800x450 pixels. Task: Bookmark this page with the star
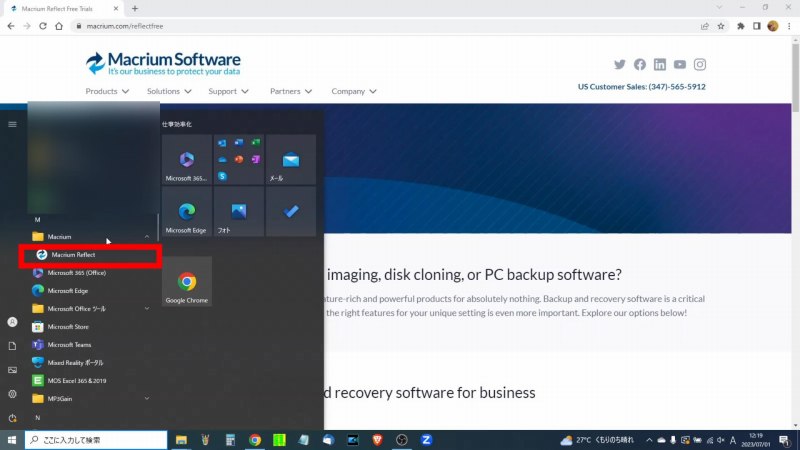tap(721, 26)
